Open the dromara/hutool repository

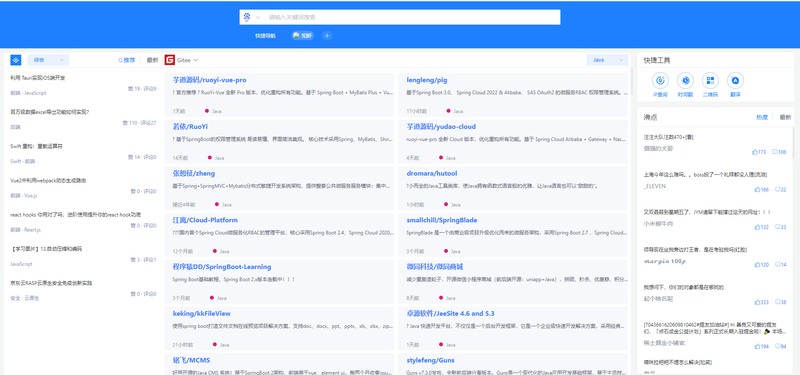pos(432,173)
